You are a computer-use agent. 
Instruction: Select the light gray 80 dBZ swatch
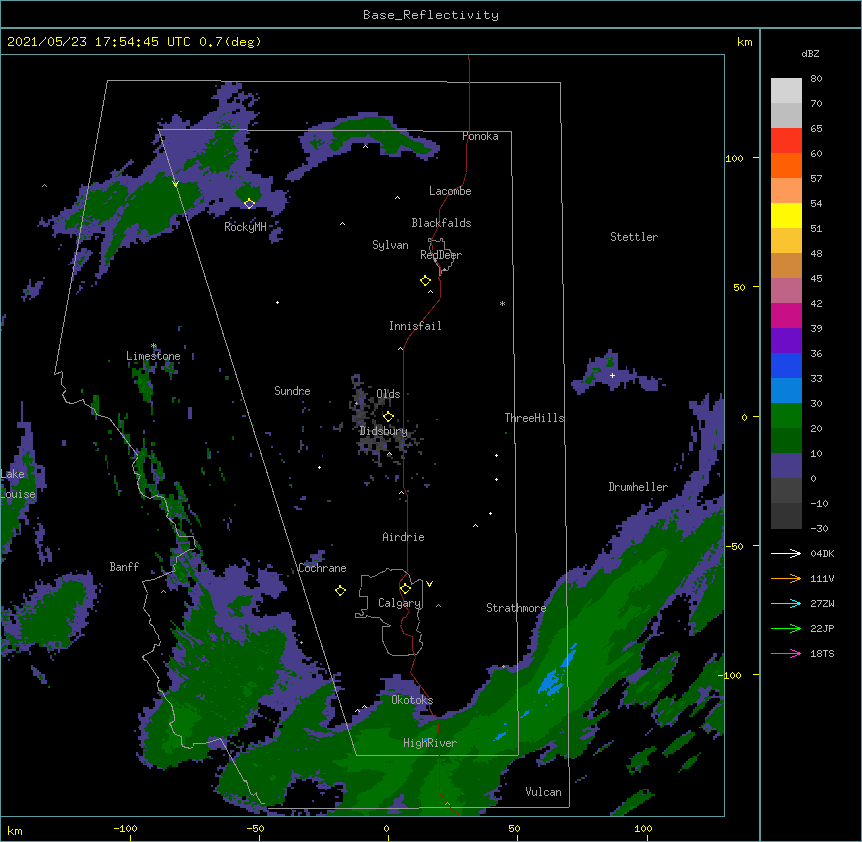coord(786,90)
